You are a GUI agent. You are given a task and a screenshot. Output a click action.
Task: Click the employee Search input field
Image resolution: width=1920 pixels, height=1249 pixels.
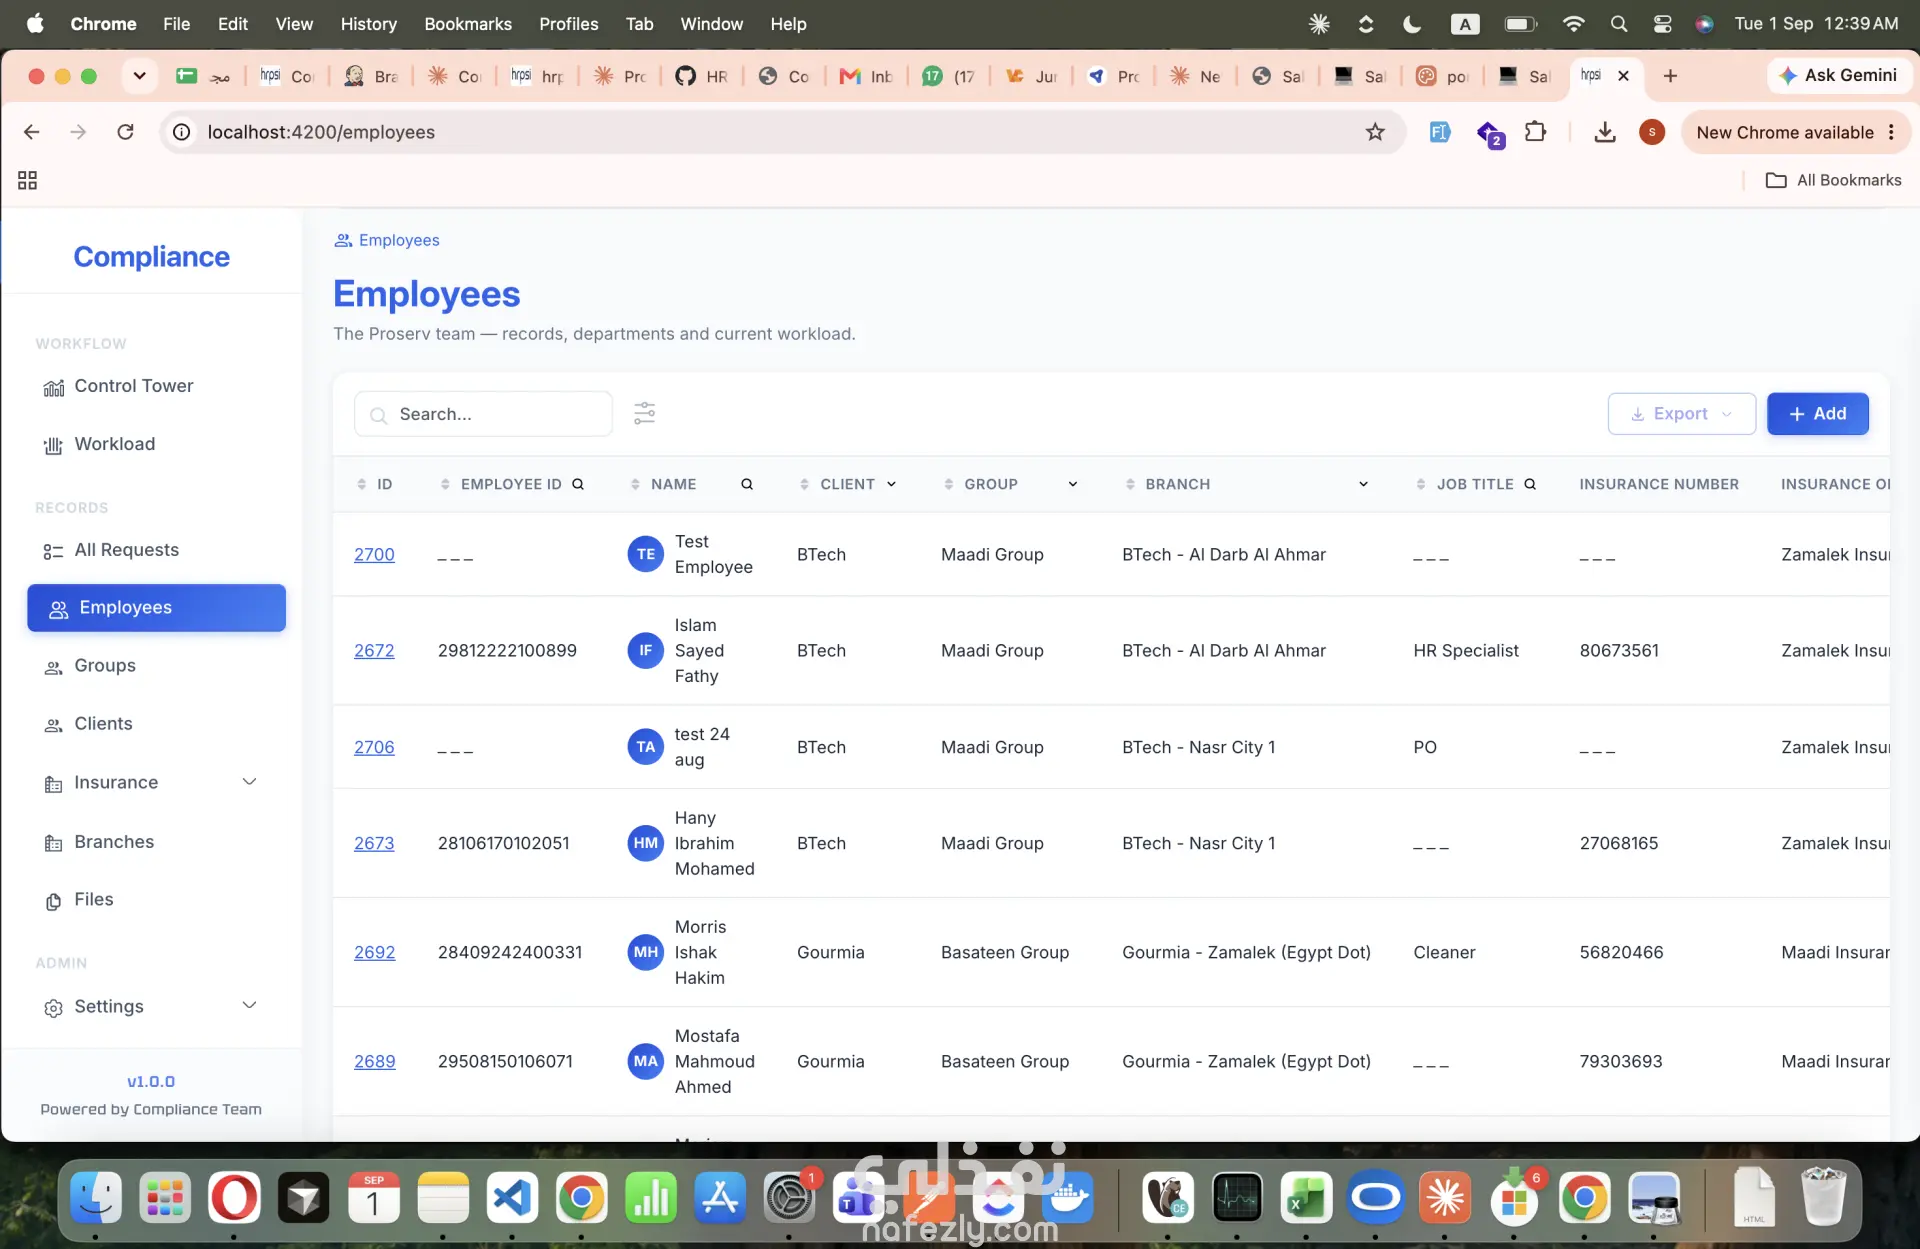tap(483, 414)
